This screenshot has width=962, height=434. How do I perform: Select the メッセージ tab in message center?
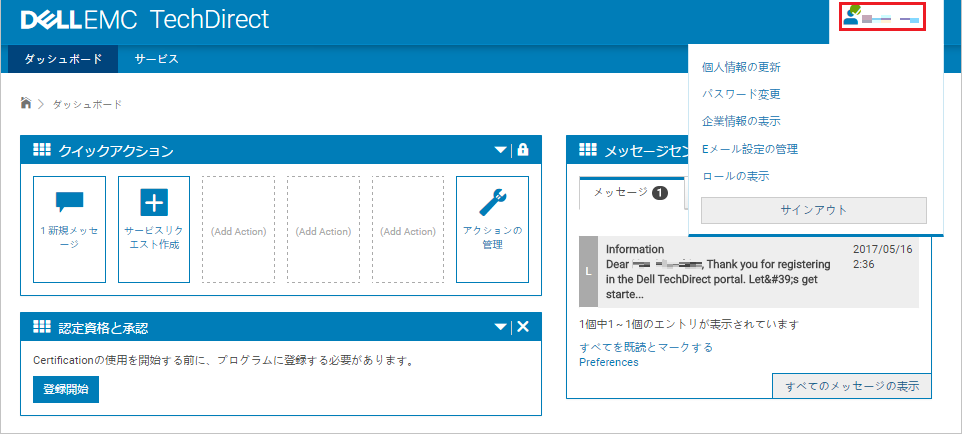pyautogui.click(x=631, y=193)
